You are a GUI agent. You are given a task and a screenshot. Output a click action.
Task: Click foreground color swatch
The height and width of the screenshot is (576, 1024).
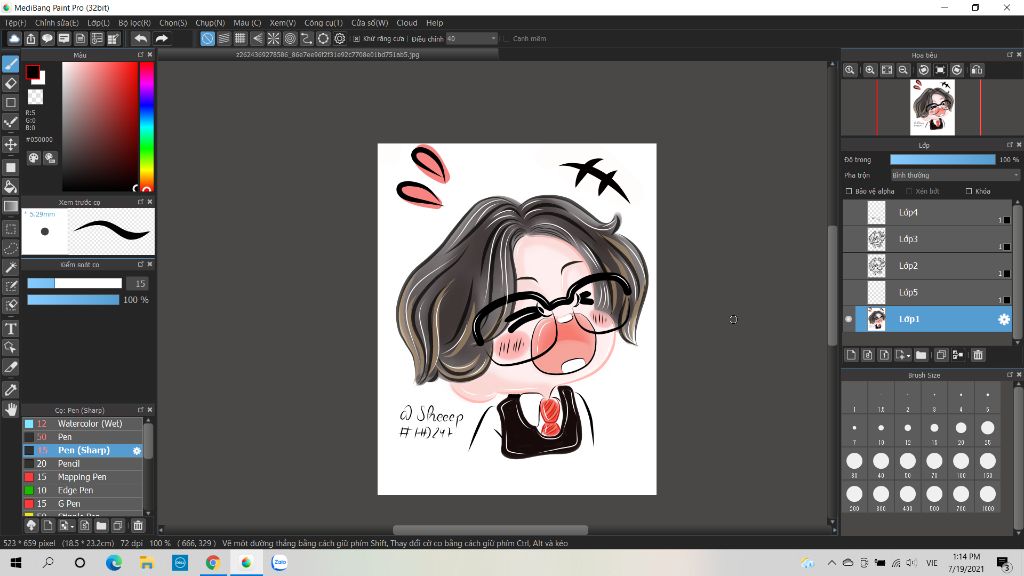[x=33, y=72]
